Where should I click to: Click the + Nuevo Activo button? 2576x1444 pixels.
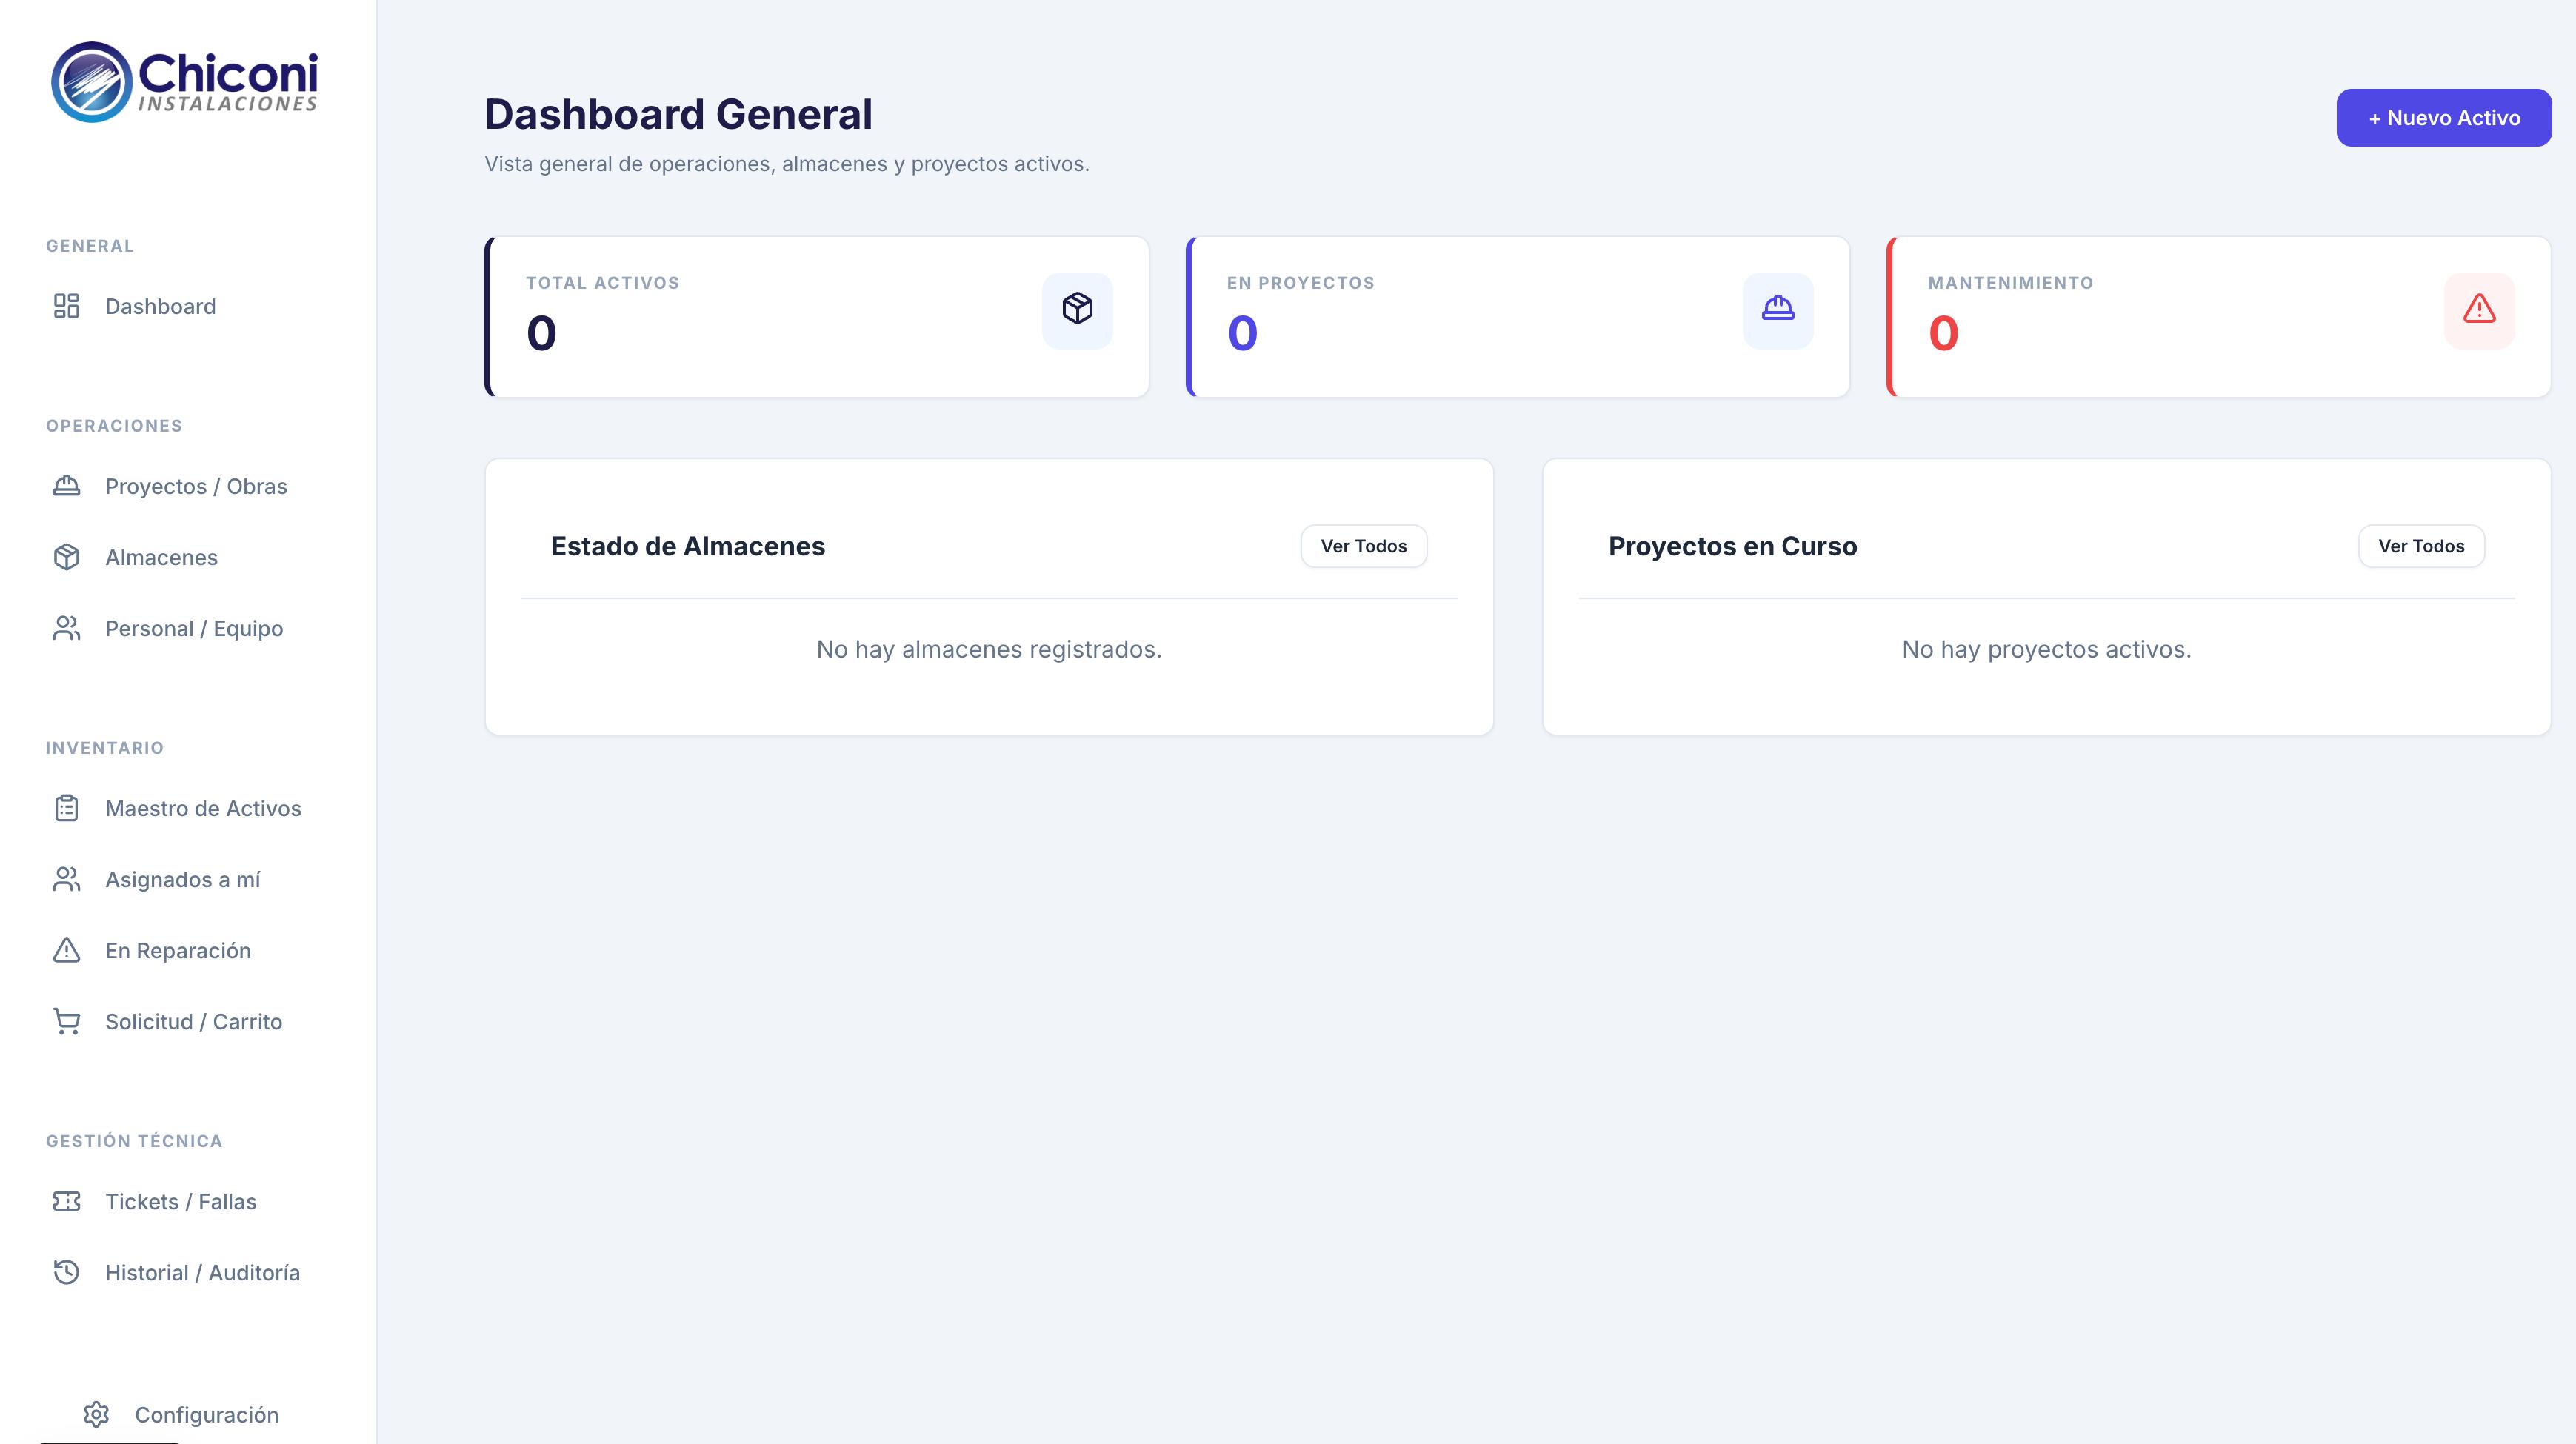pos(2443,117)
